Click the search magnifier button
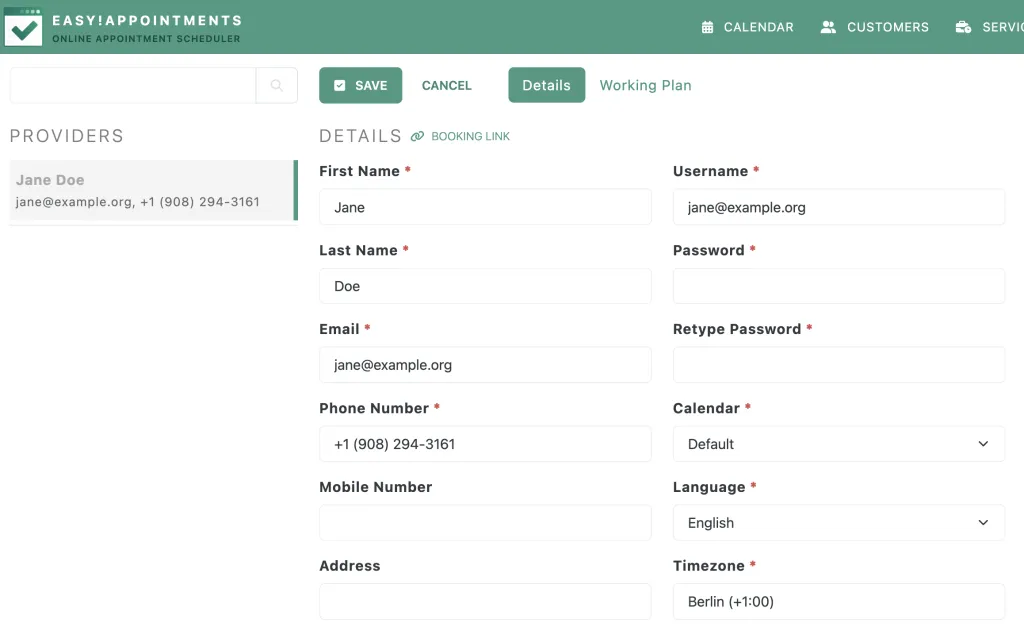Viewport: 1024px width, 638px height. 277,86
